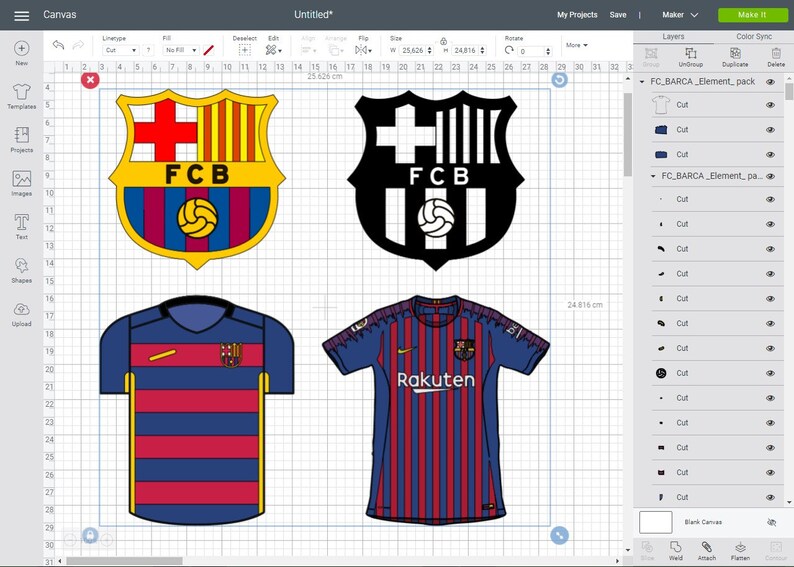The width and height of the screenshot is (794, 567).
Task: Open My Projects
Action: (577, 15)
